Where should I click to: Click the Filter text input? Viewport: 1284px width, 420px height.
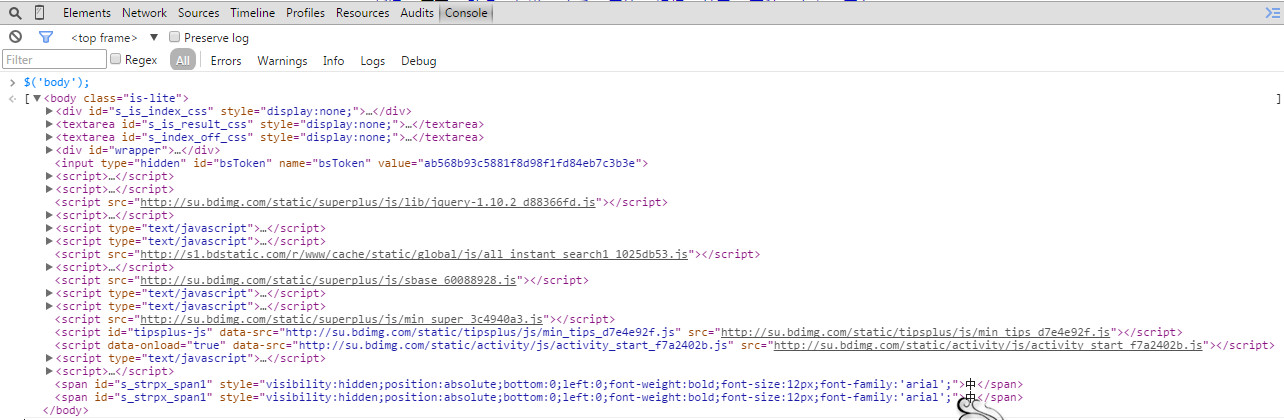tap(54, 60)
